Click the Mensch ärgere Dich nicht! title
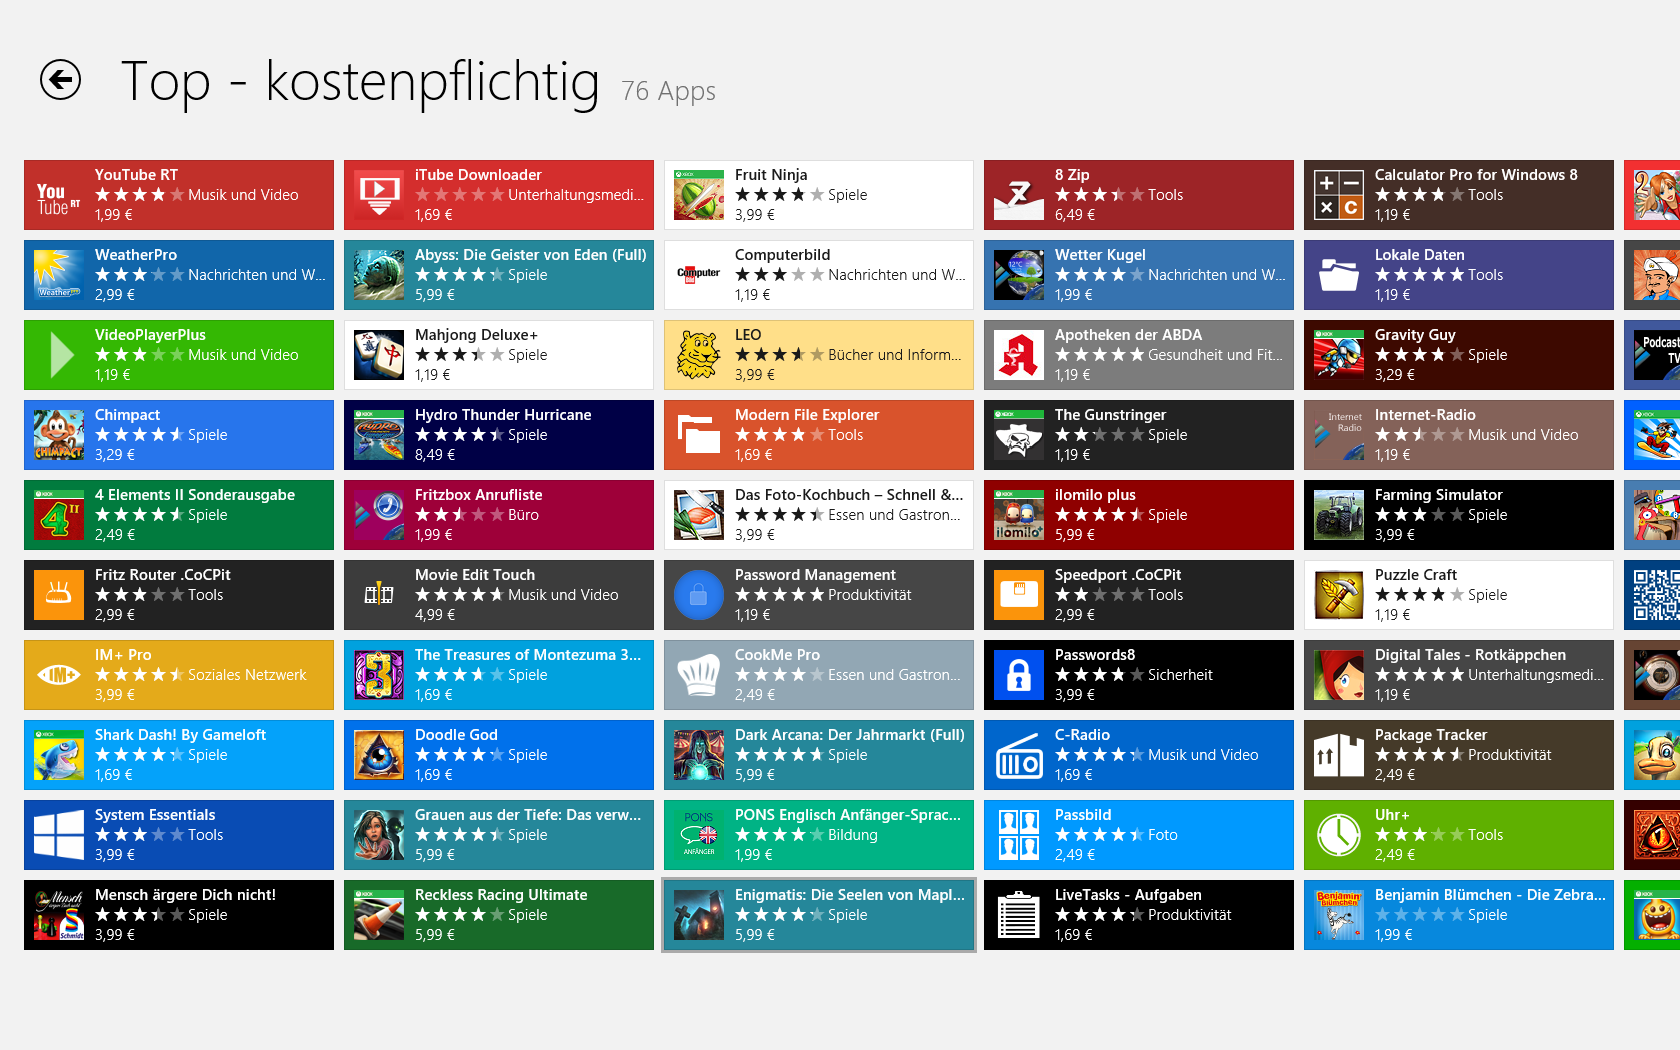 [185, 895]
